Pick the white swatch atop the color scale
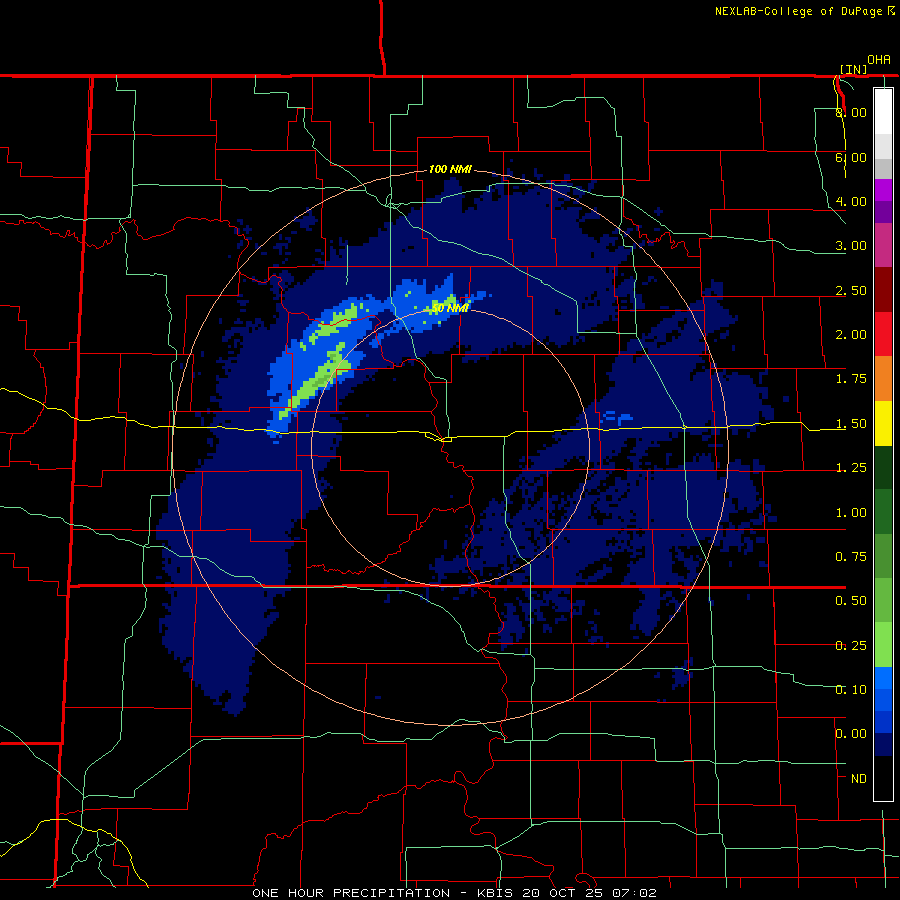 (x=883, y=111)
